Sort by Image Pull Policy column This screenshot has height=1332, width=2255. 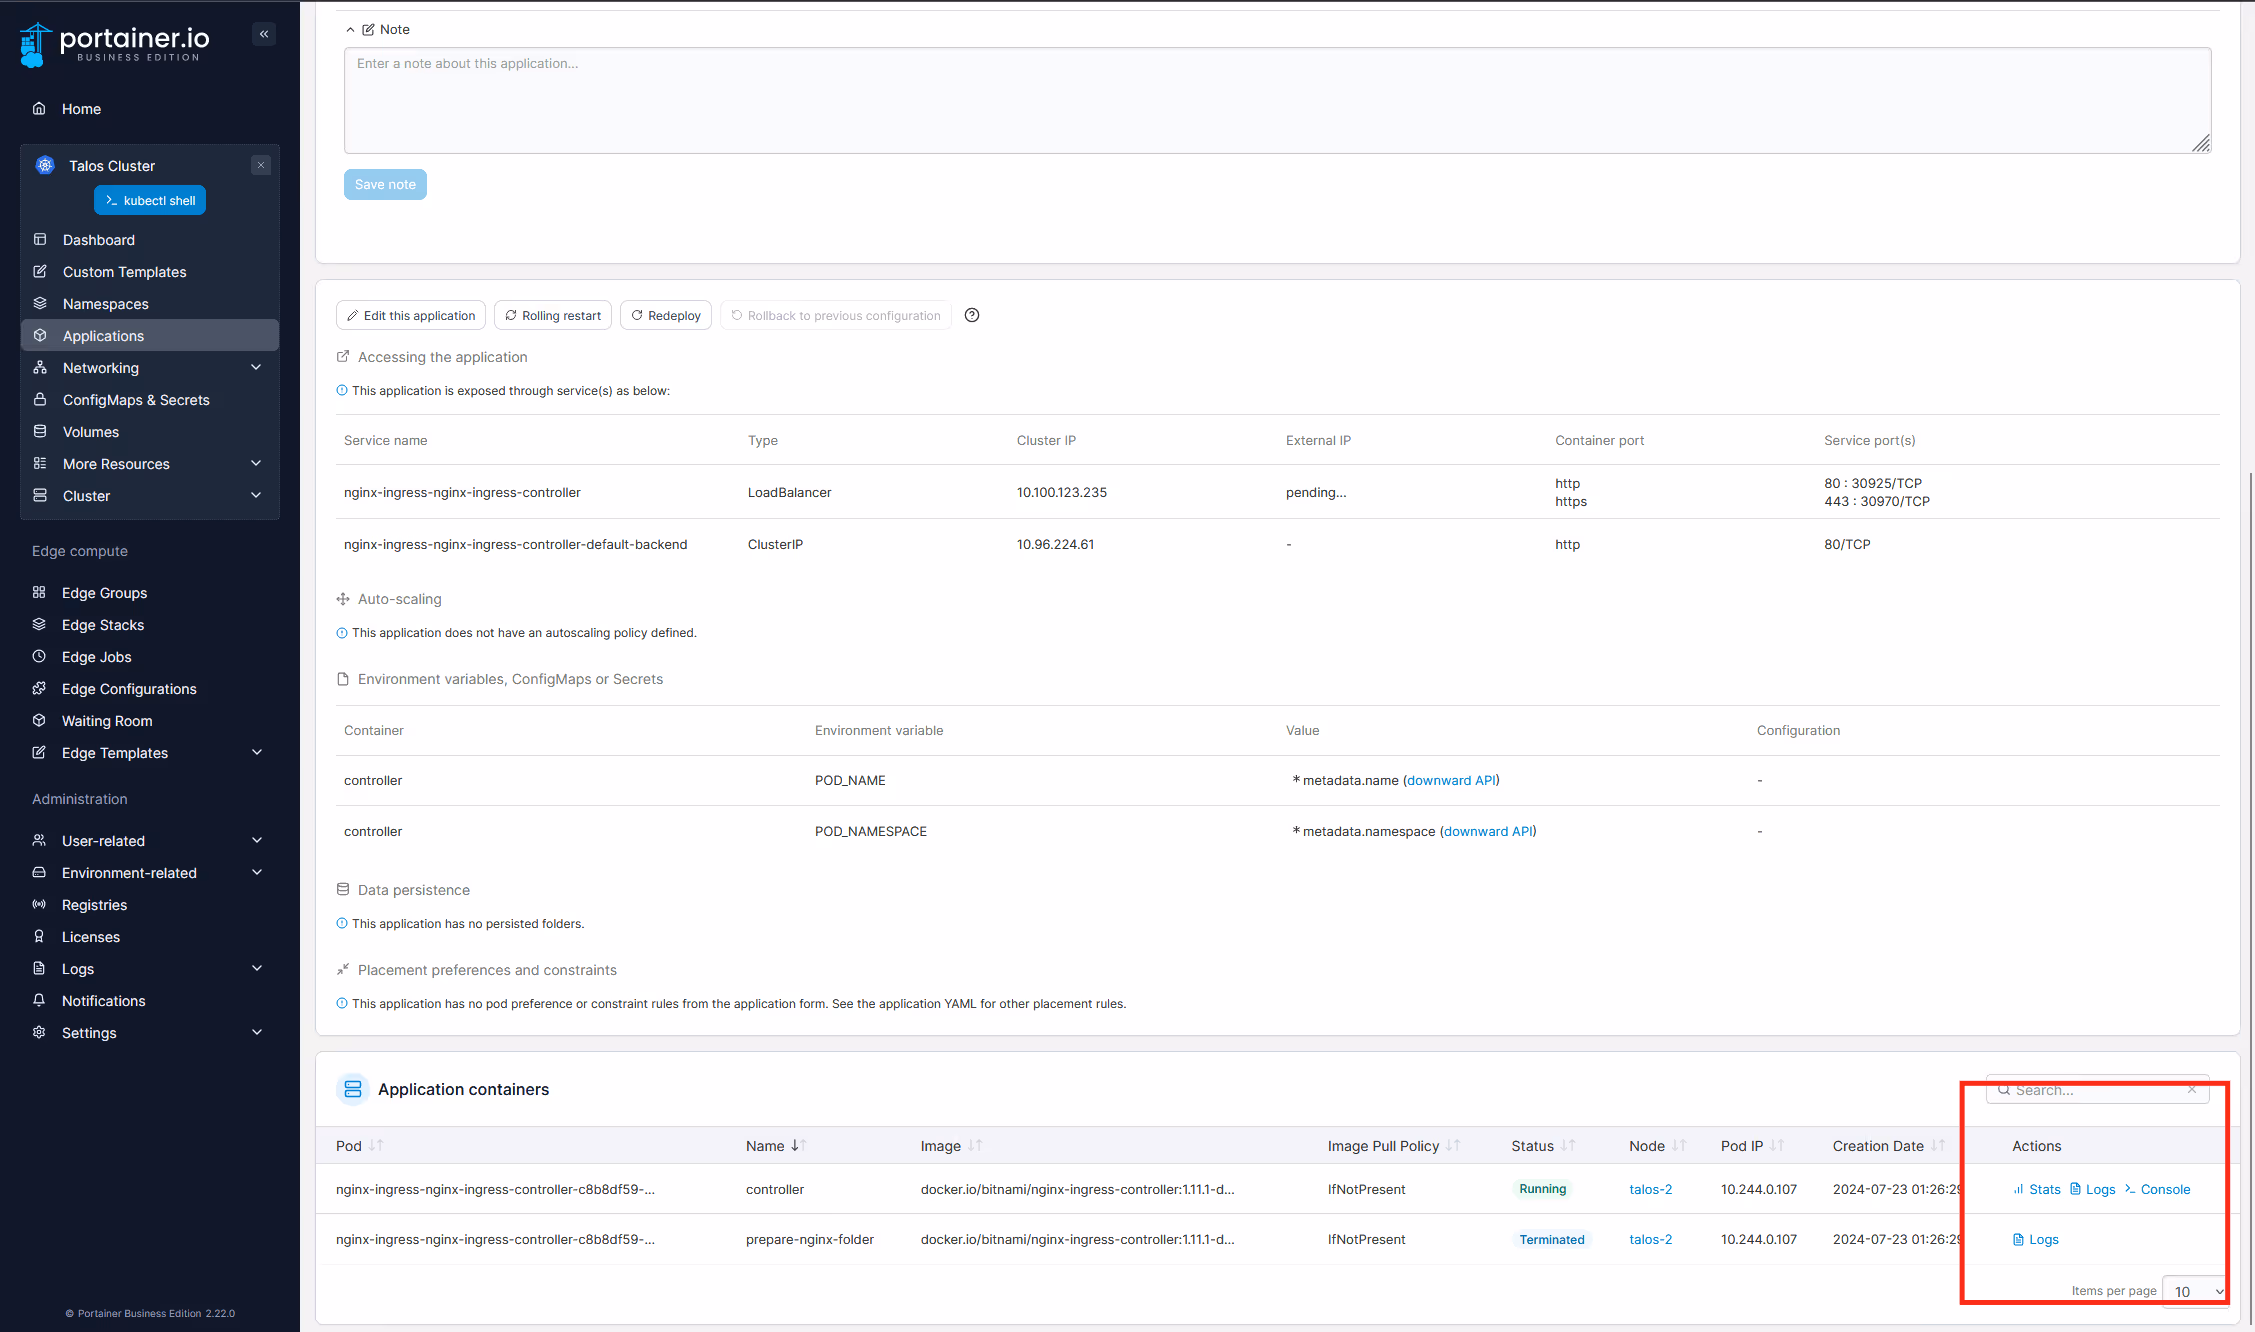point(1394,1146)
